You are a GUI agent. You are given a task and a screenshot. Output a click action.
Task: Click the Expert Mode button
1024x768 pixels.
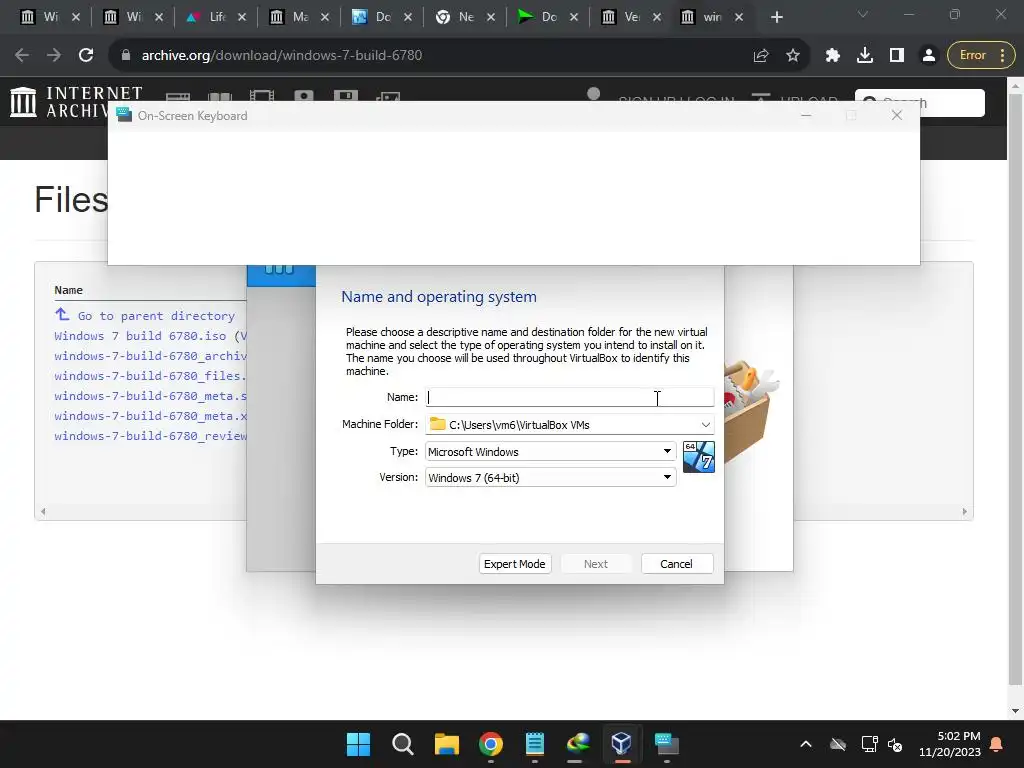[515, 564]
